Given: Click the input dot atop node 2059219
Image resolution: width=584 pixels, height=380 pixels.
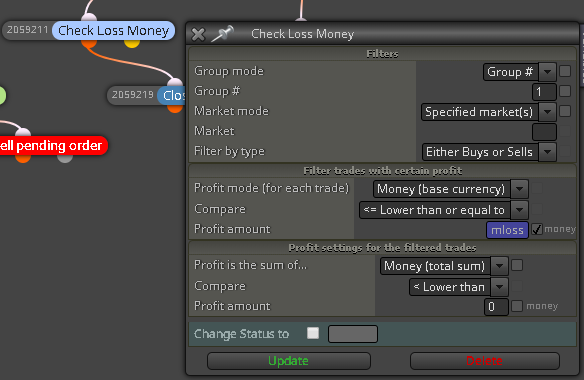Looking at the screenshot, I should click(x=175, y=83).
